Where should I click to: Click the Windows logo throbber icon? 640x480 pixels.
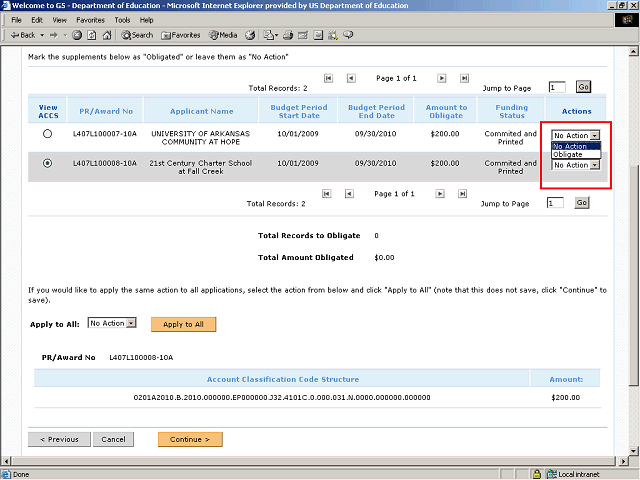click(627, 20)
